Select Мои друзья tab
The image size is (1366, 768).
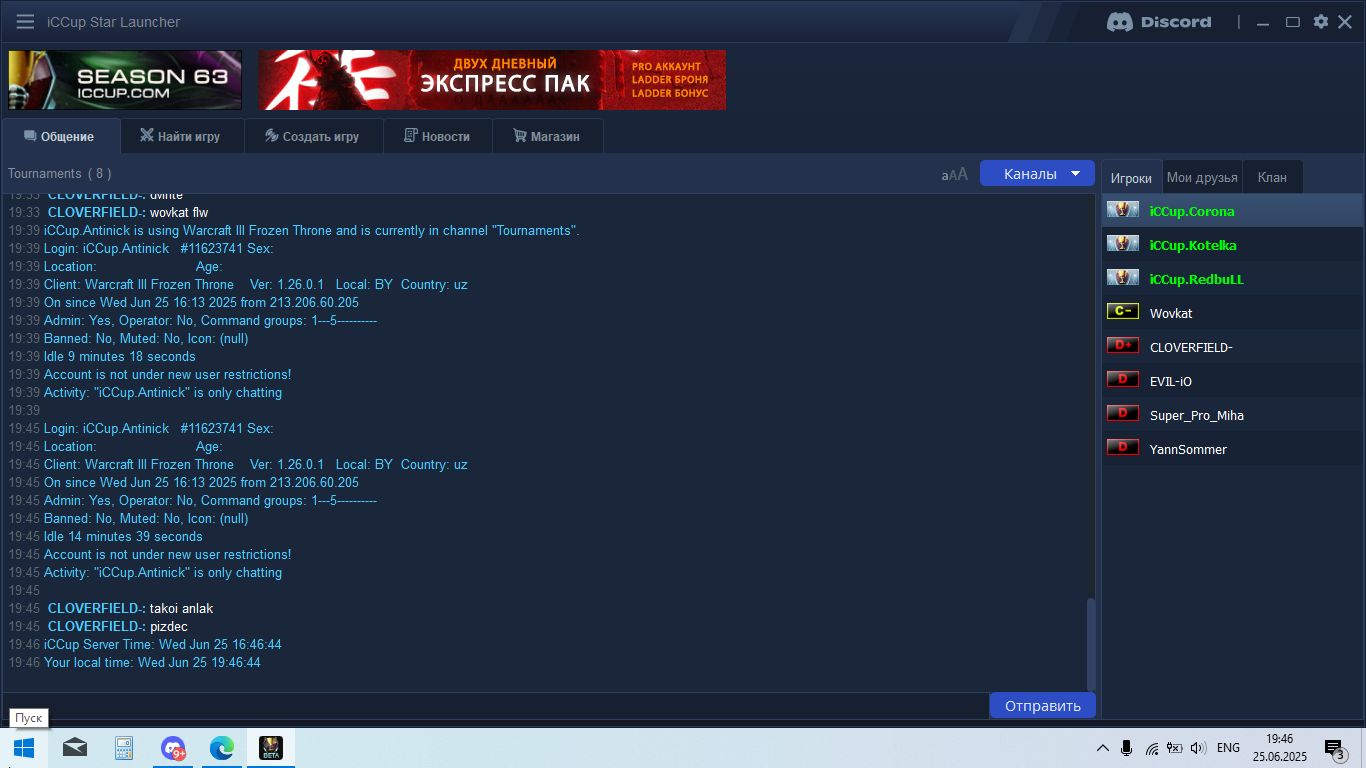click(1202, 177)
